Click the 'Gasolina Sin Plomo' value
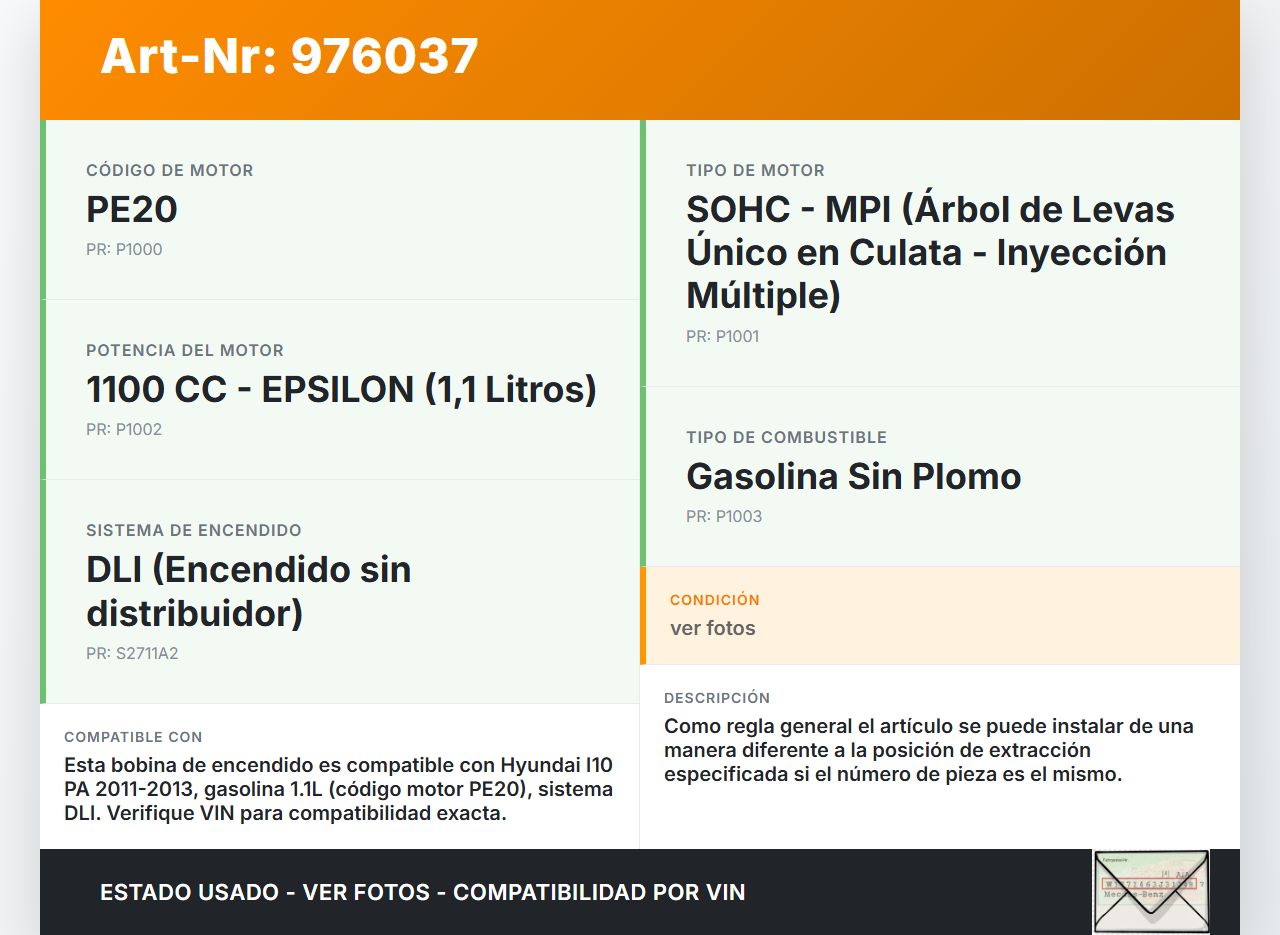Image resolution: width=1280 pixels, height=935 pixels. coord(854,476)
